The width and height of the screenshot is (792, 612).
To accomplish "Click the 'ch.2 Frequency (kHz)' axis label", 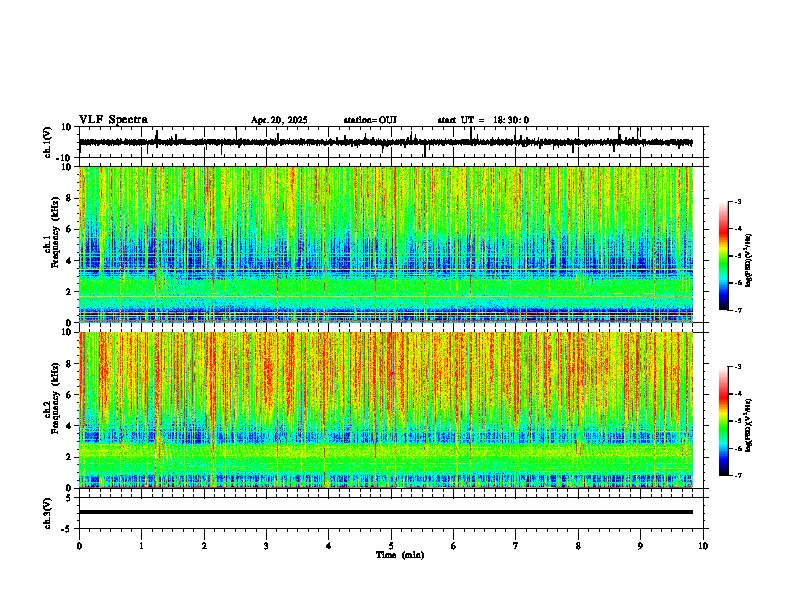I will click(51, 410).
